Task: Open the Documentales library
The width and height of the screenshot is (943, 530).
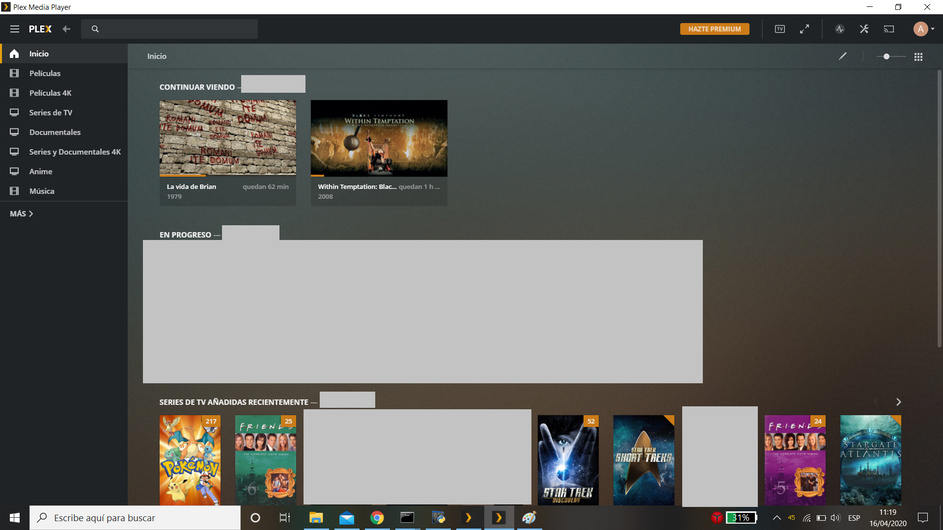Action: [x=64, y=132]
